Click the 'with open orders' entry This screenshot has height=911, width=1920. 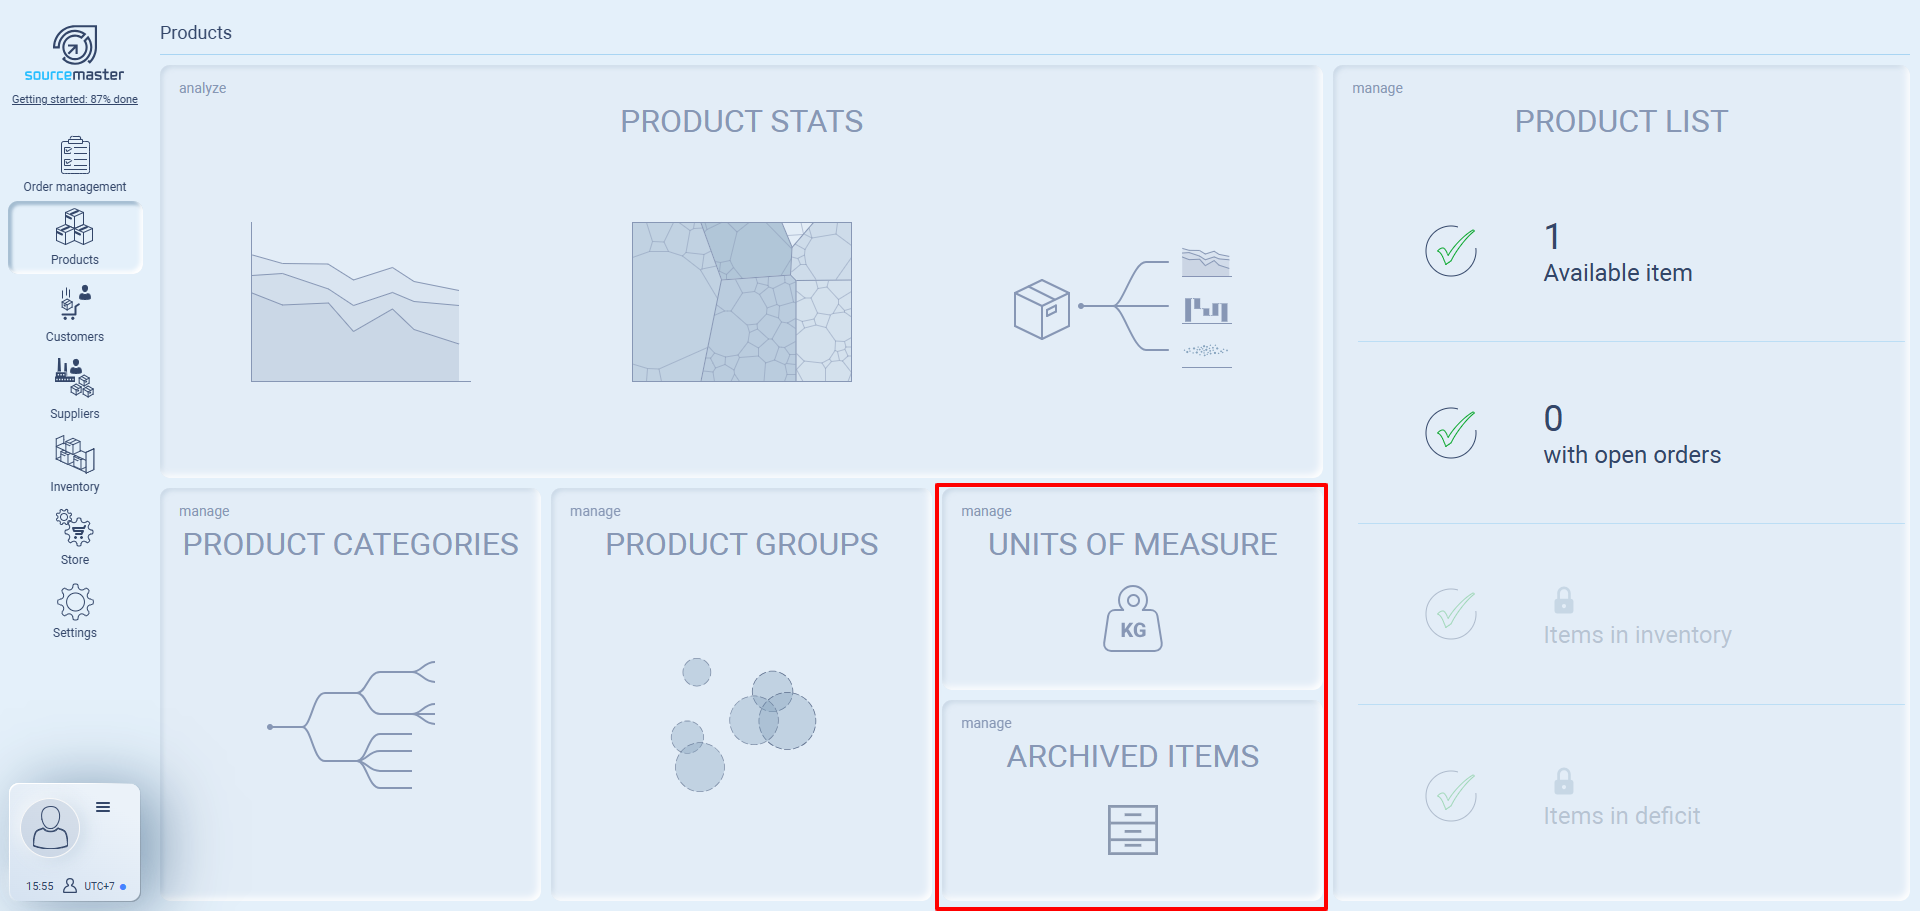(1631, 455)
